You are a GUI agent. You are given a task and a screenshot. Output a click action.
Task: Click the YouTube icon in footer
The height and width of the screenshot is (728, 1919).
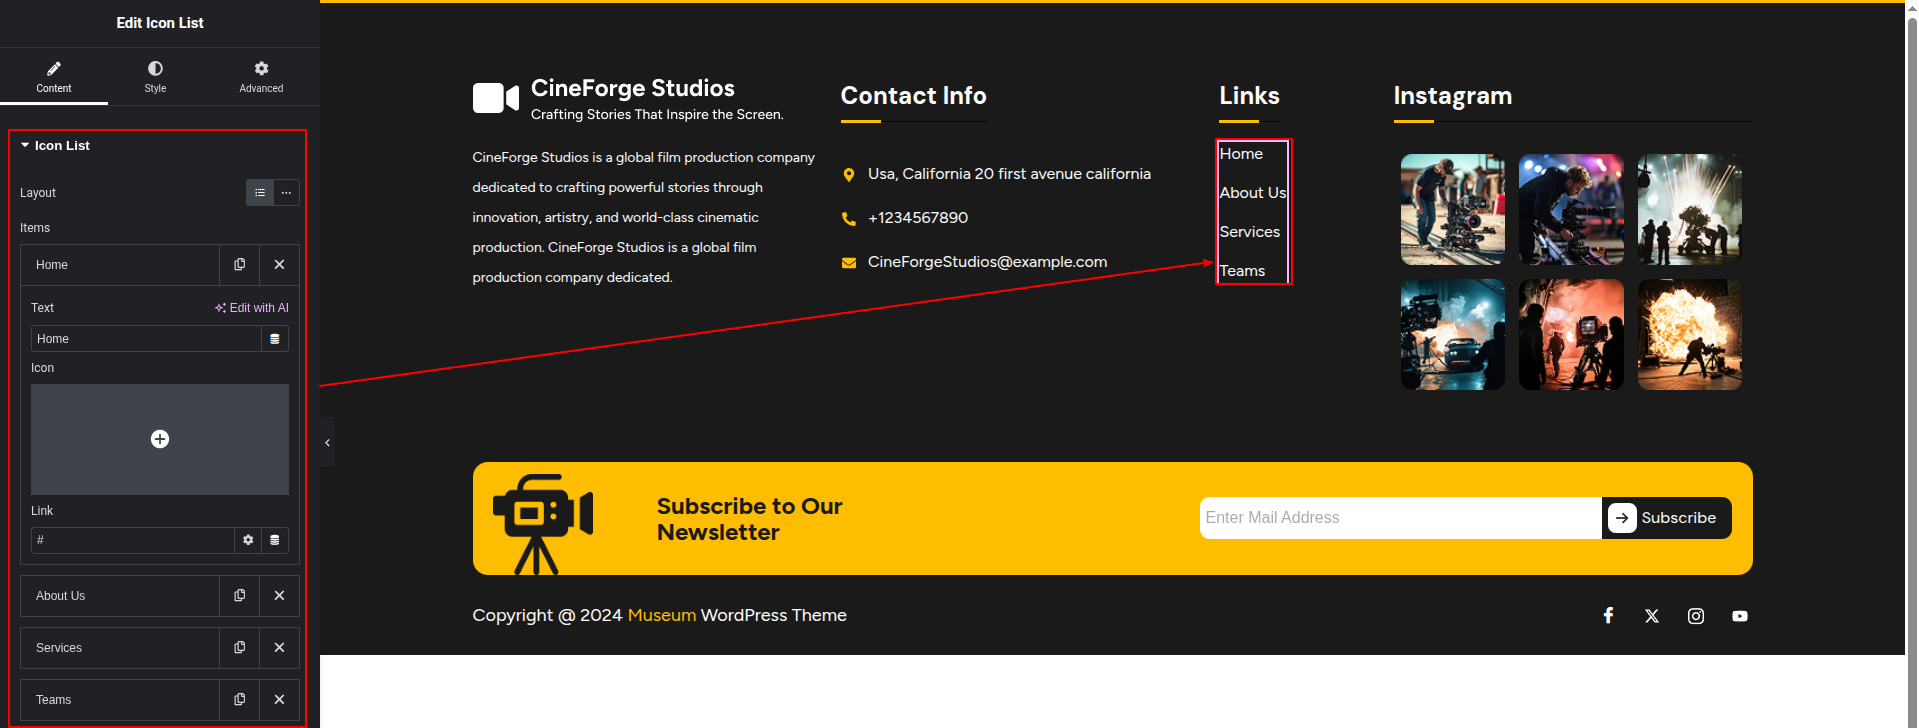tap(1740, 616)
